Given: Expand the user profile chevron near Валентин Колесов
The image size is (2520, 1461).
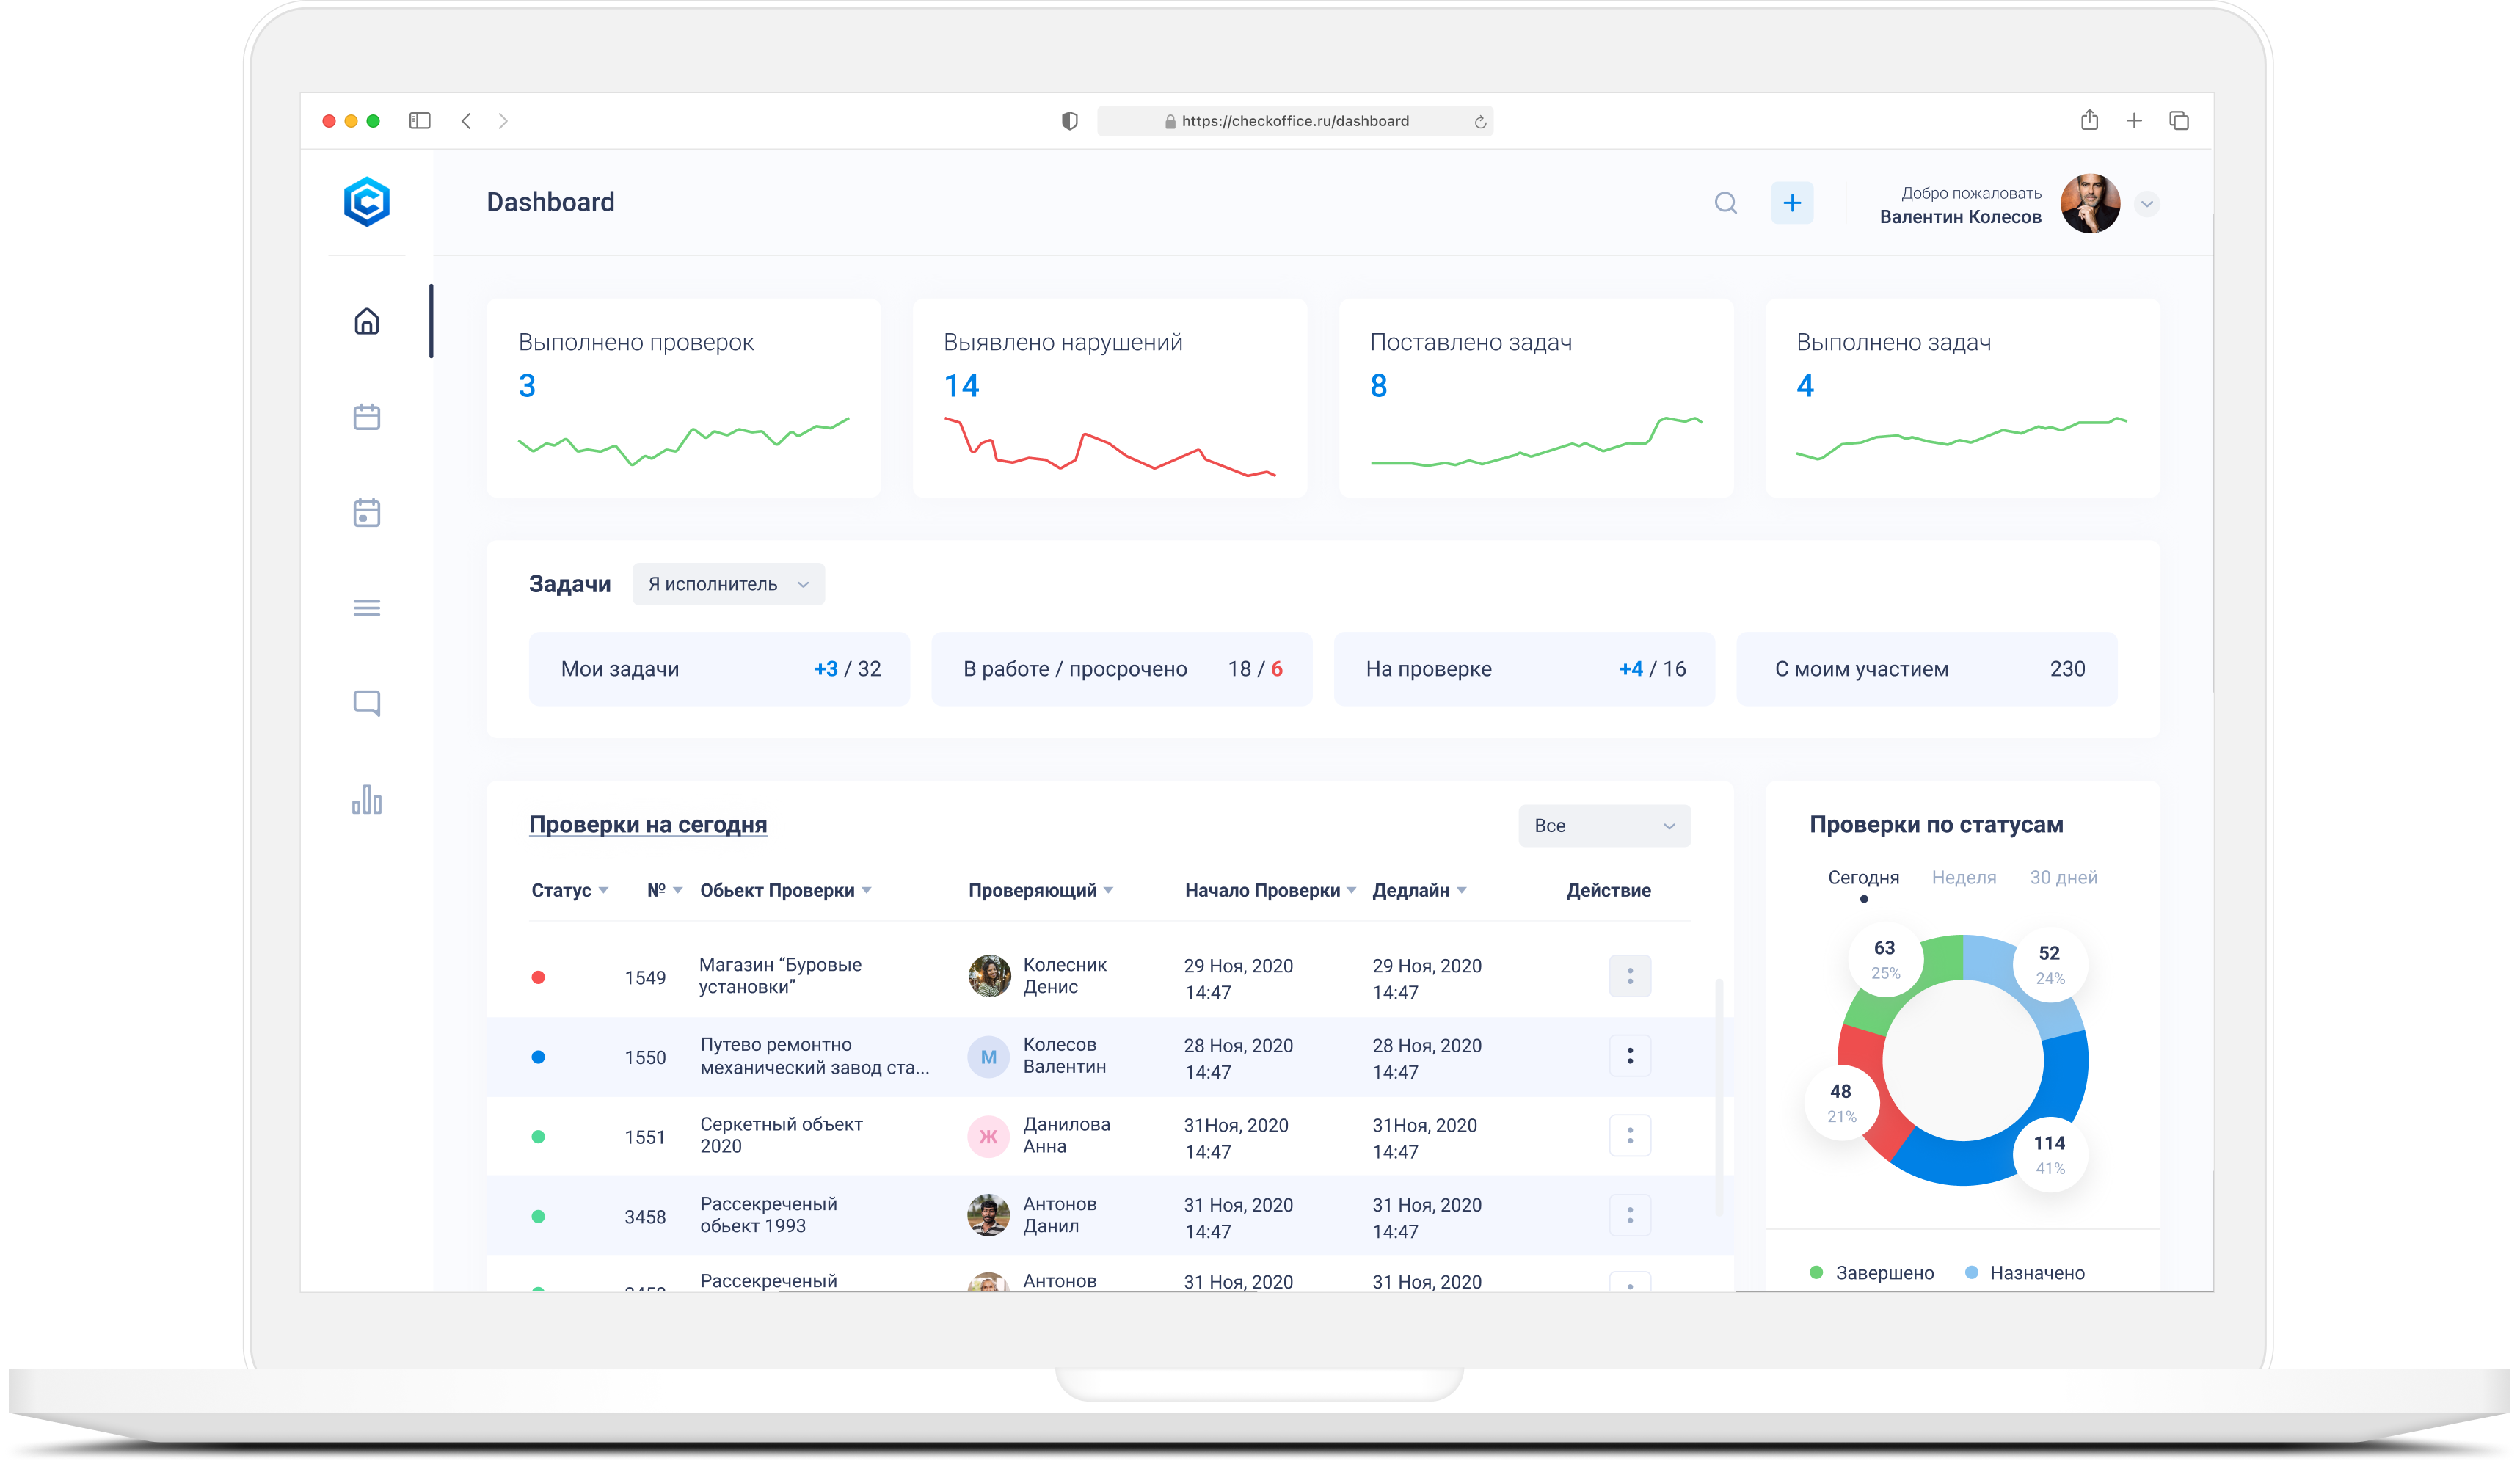Looking at the screenshot, I should [x=2147, y=204].
